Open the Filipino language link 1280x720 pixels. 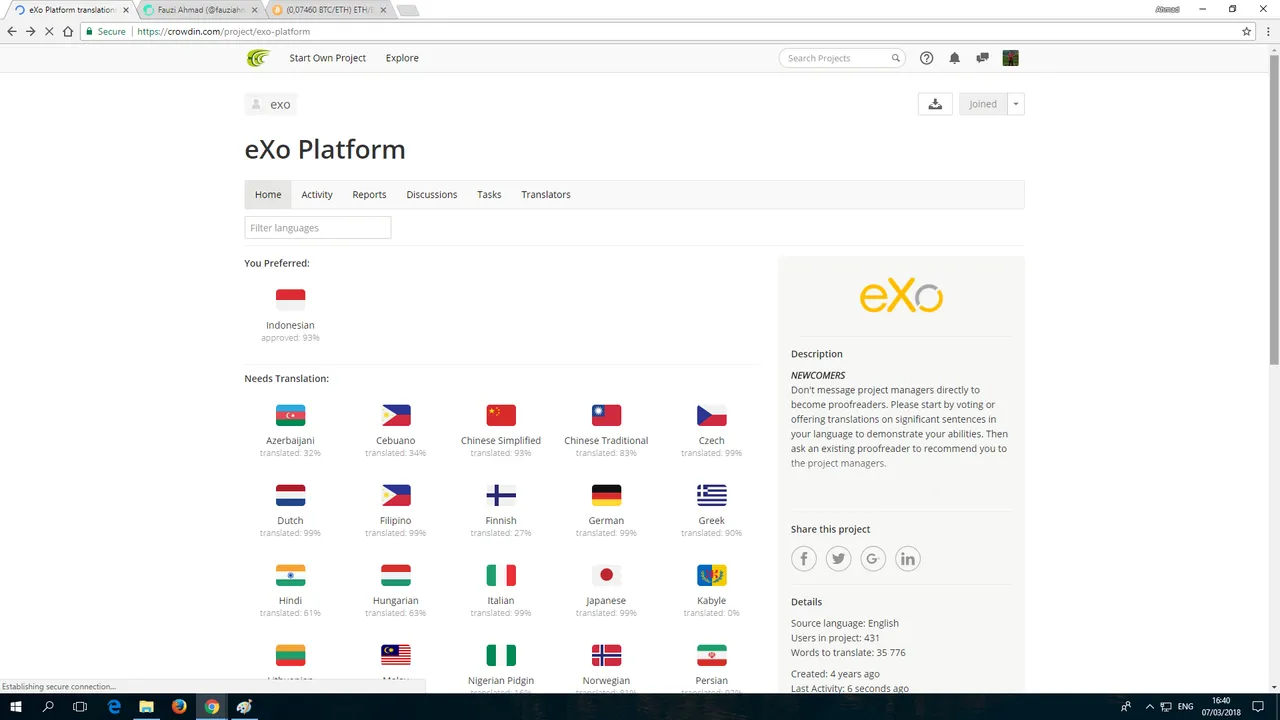pyautogui.click(x=396, y=521)
